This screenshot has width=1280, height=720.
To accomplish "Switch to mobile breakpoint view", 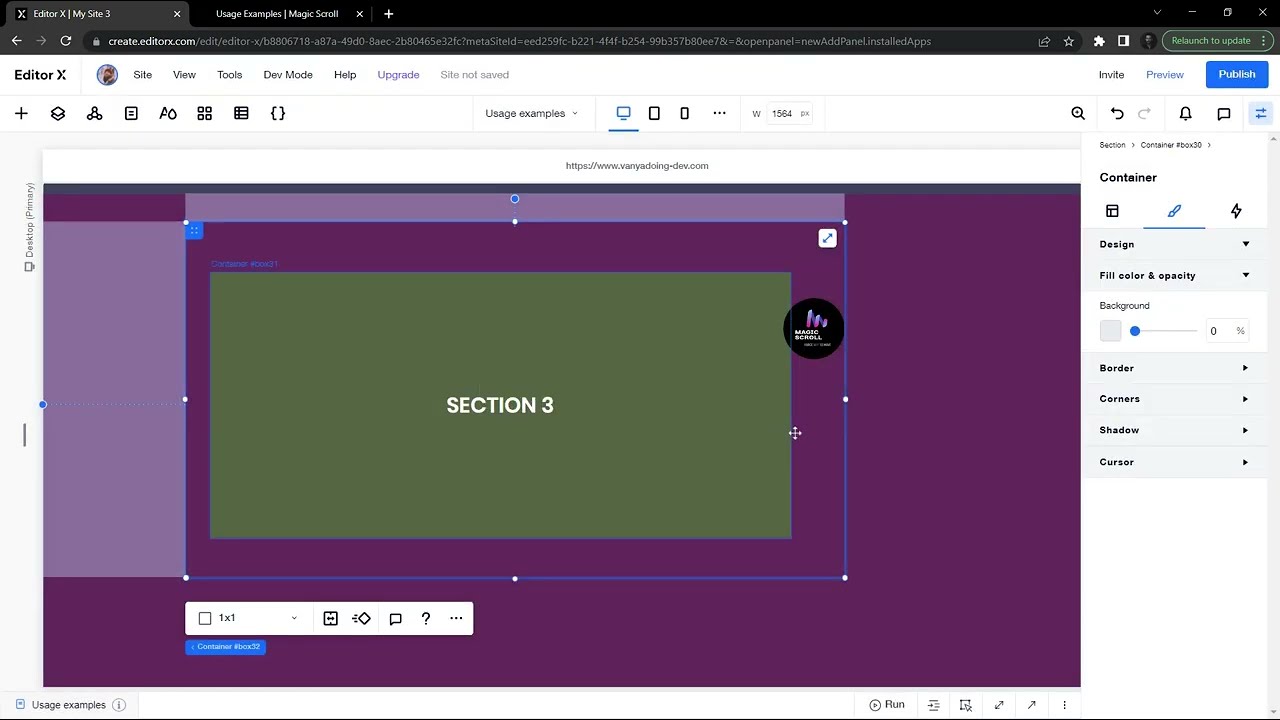I will pos(684,113).
